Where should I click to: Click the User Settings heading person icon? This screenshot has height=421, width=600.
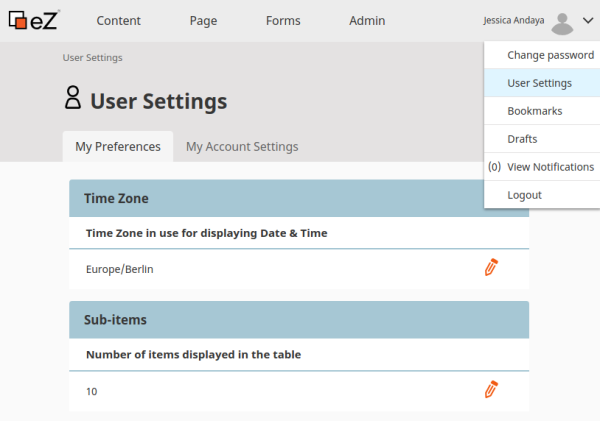(x=72, y=98)
